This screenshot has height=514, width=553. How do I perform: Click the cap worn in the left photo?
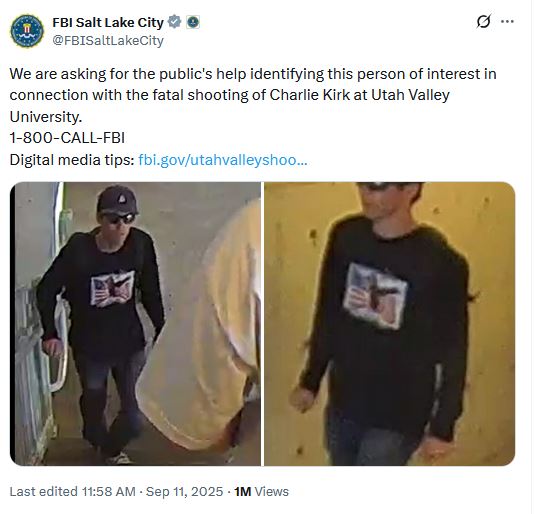(117, 200)
